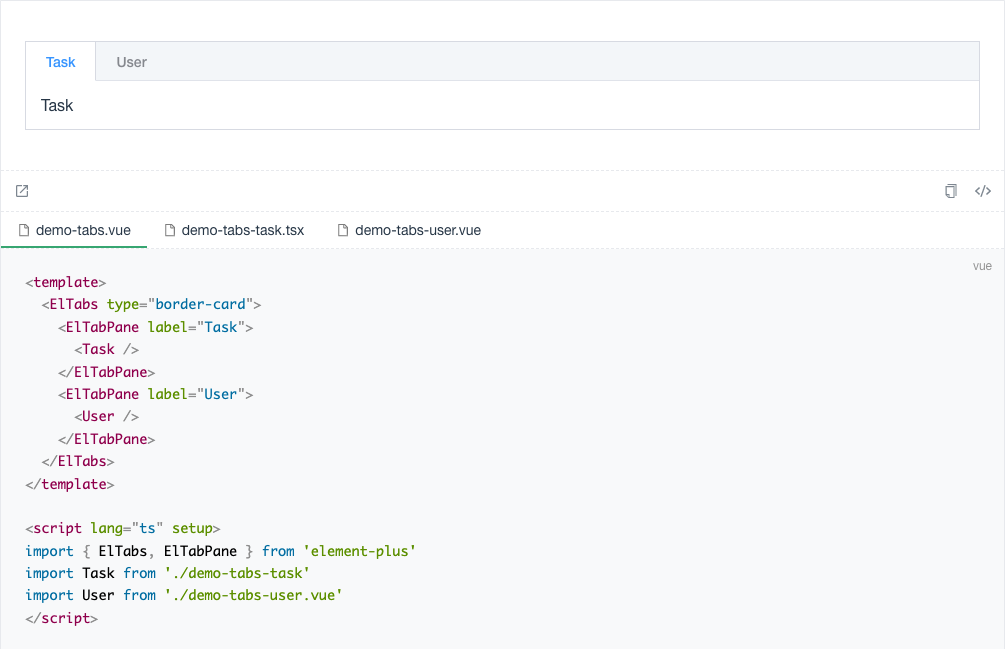Open demo in playground via external-link icon
Image resolution: width=1005 pixels, height=649 pixels.
tap(22, 191)
